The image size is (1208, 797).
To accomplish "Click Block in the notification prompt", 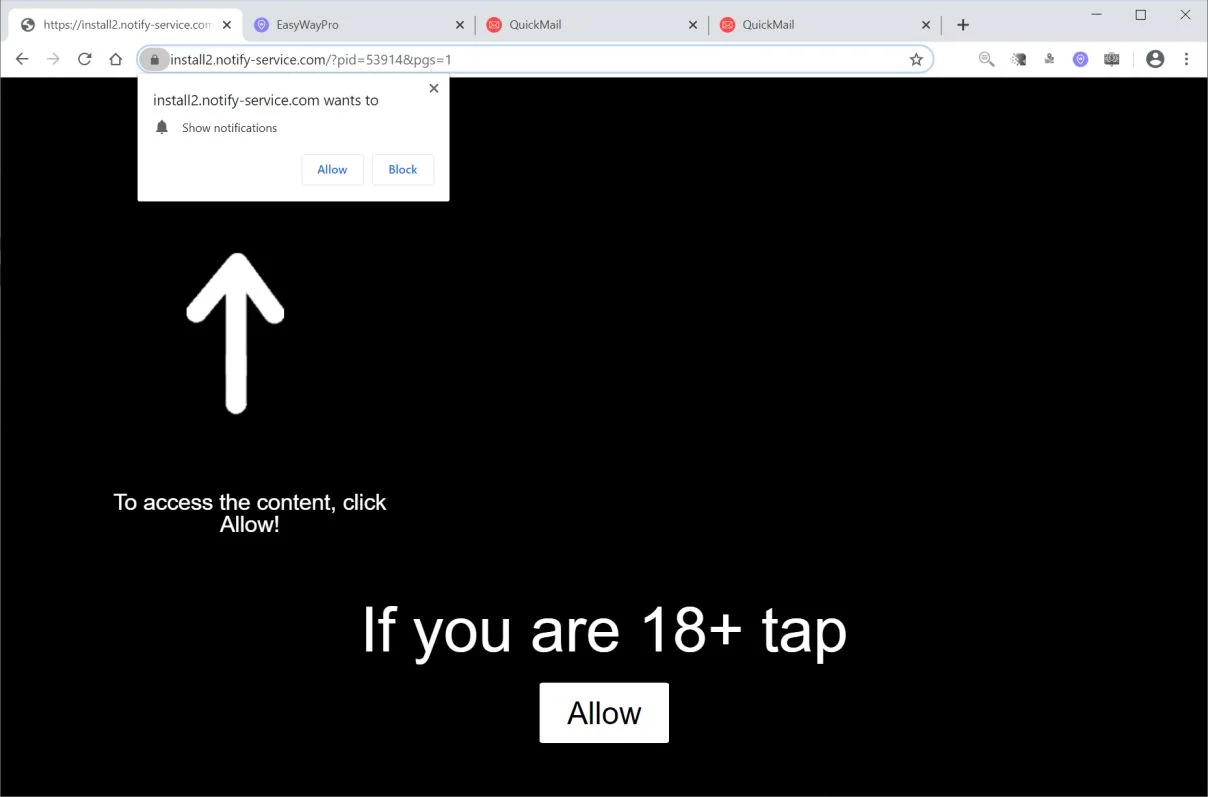I will (x=403, y=170).
